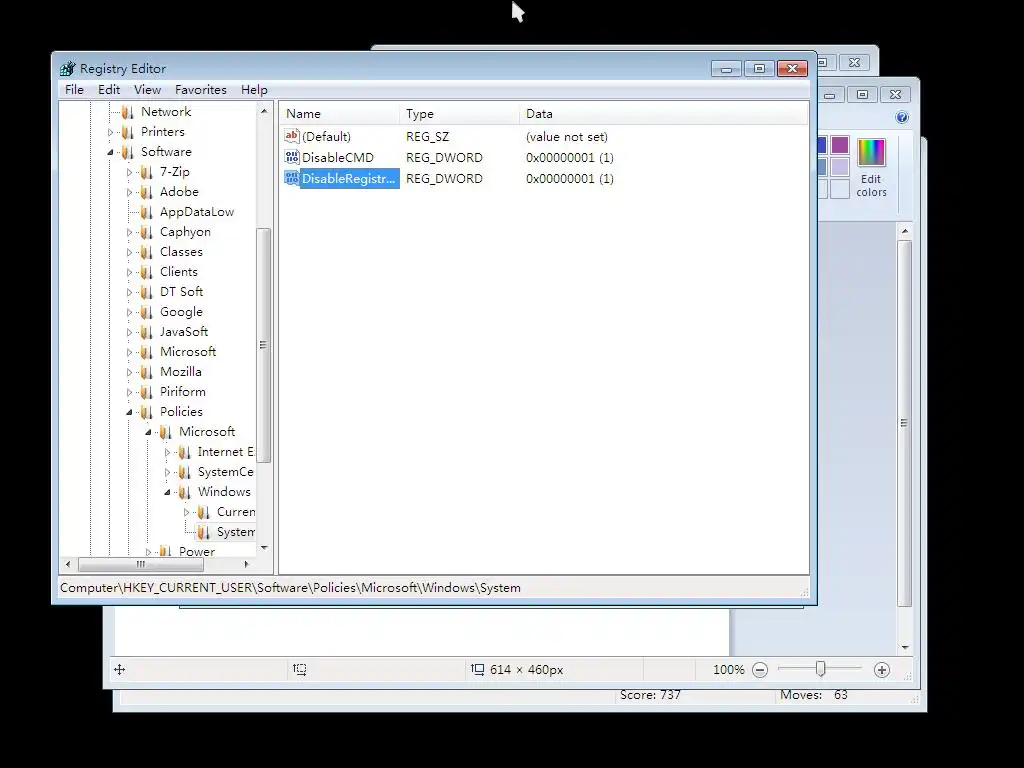The image size is (1024, 768).
Task: Select the Power key
Action: click(197, 552)
